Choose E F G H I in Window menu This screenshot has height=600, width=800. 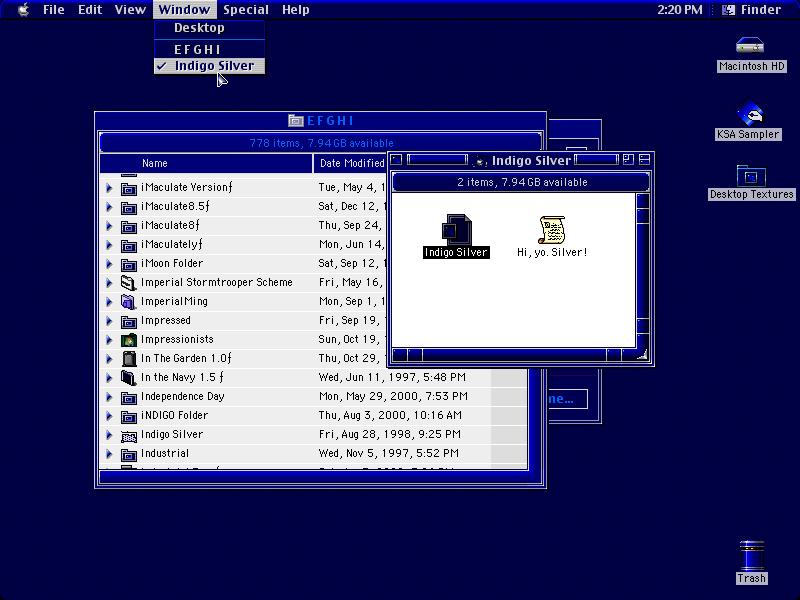click(x=209, y=49)
